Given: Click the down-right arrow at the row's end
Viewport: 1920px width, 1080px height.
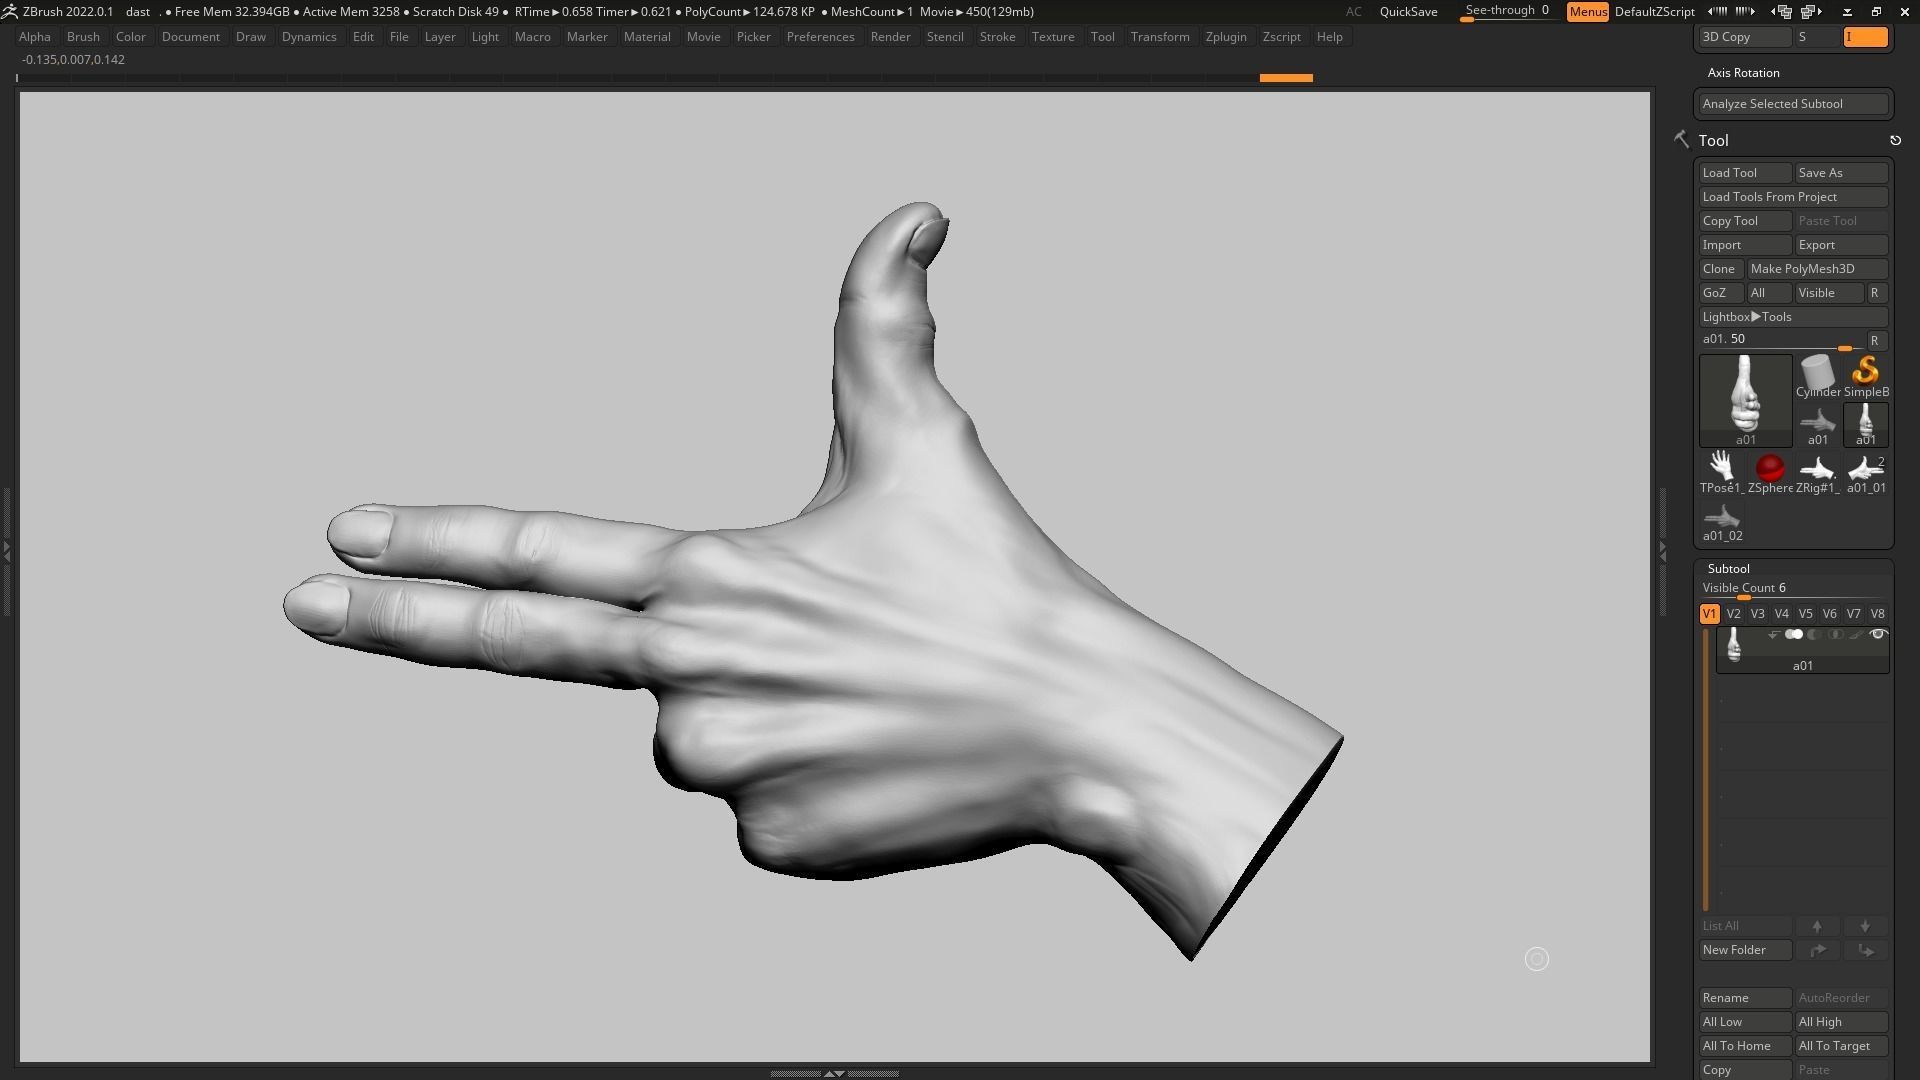Looking at the screenshot, I should point(1865,950).
